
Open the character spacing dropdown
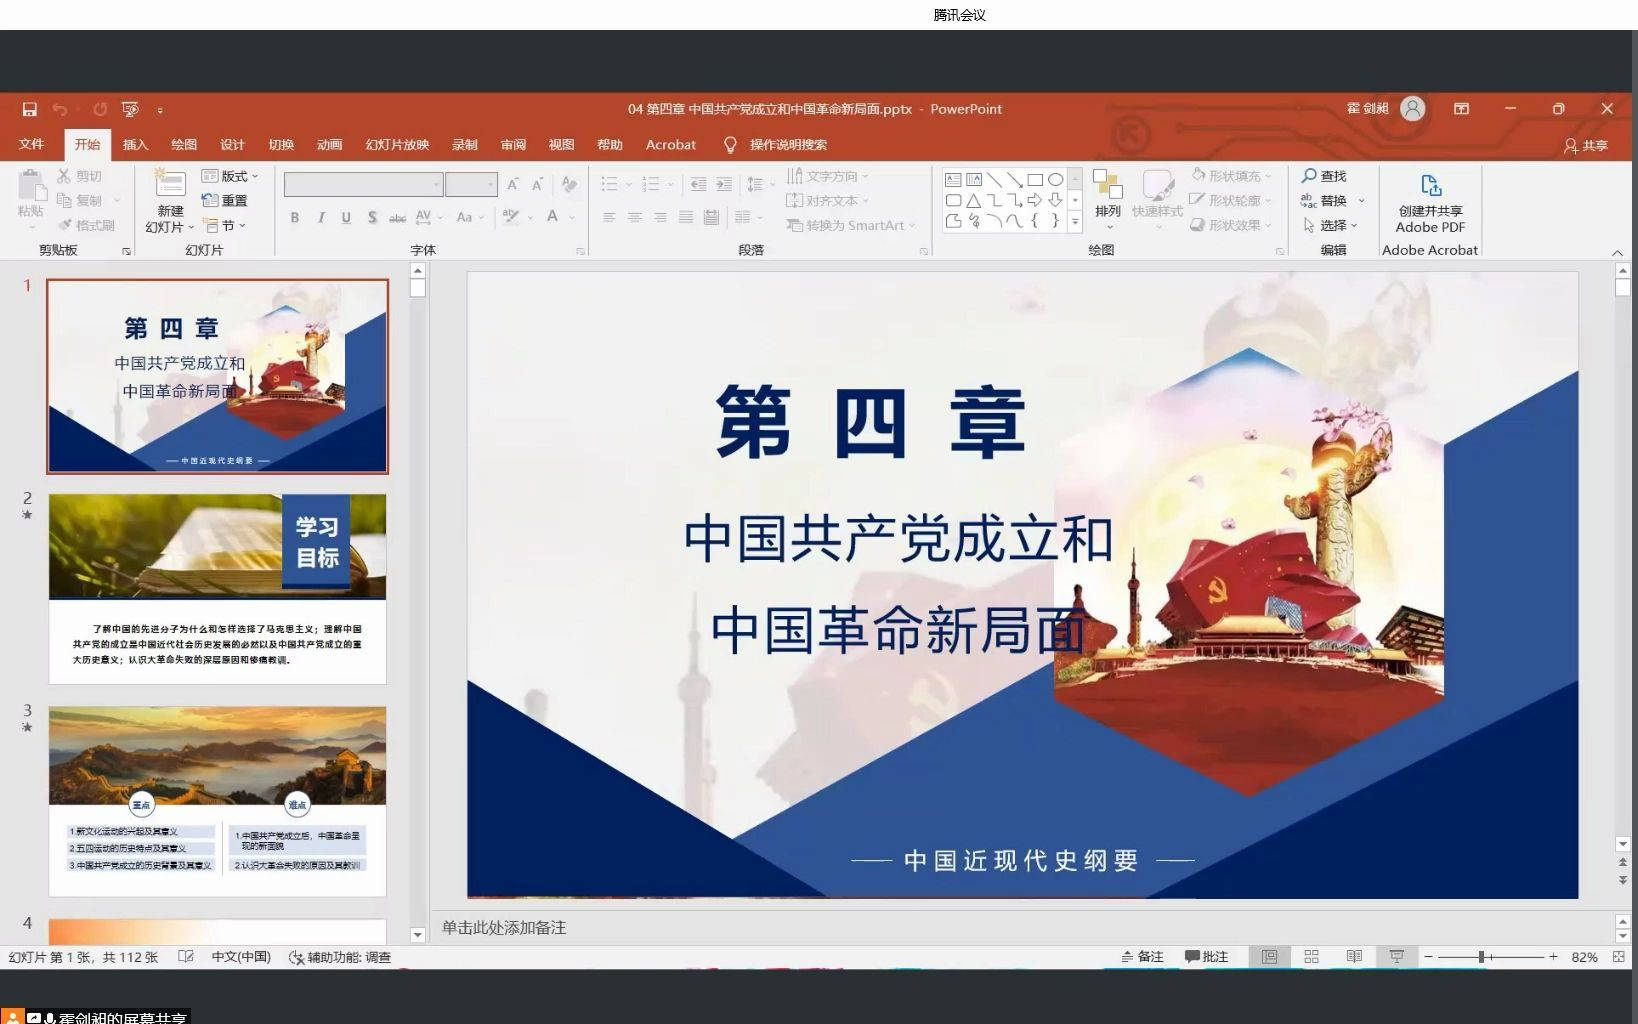point(428,217)
